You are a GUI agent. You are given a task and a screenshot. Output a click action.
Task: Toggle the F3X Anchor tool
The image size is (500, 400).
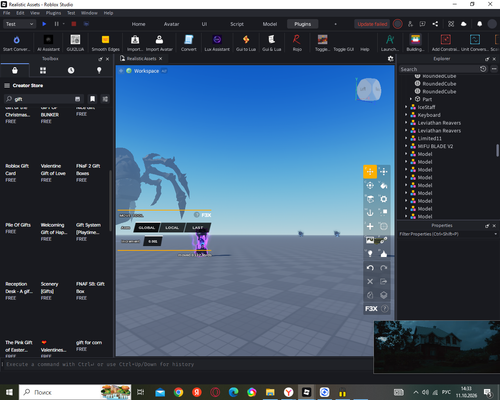[x=370, y=213]
